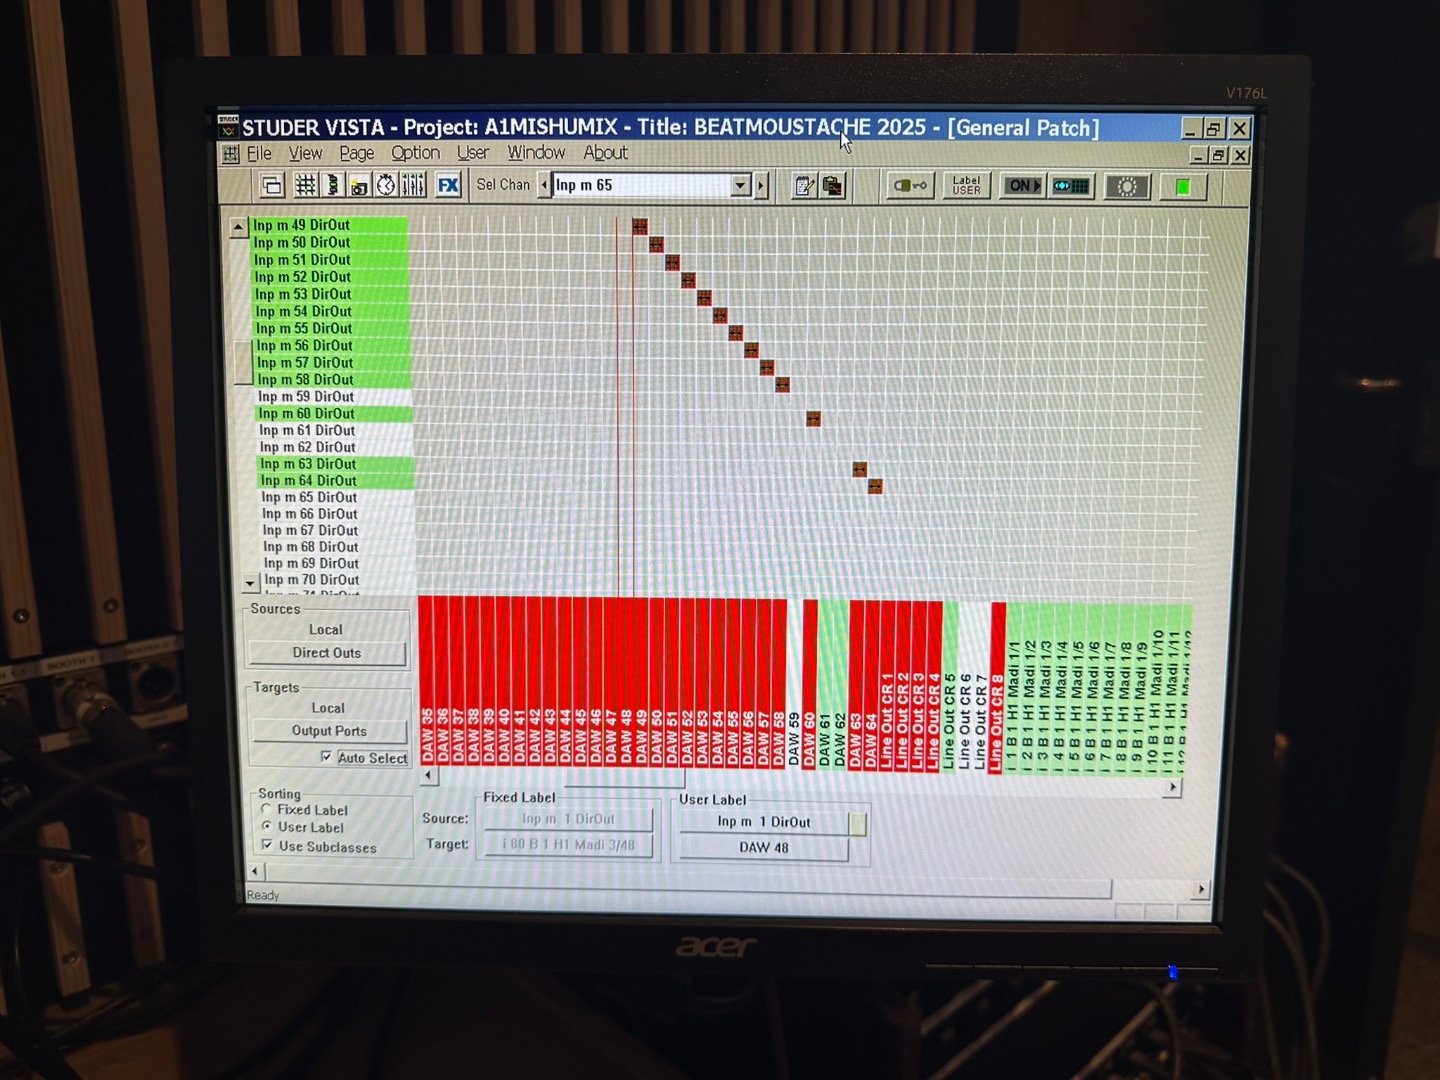Click the crosspoint on Inp m 60 DirOut row
1440x1080 pixels.
click(813, 419)
